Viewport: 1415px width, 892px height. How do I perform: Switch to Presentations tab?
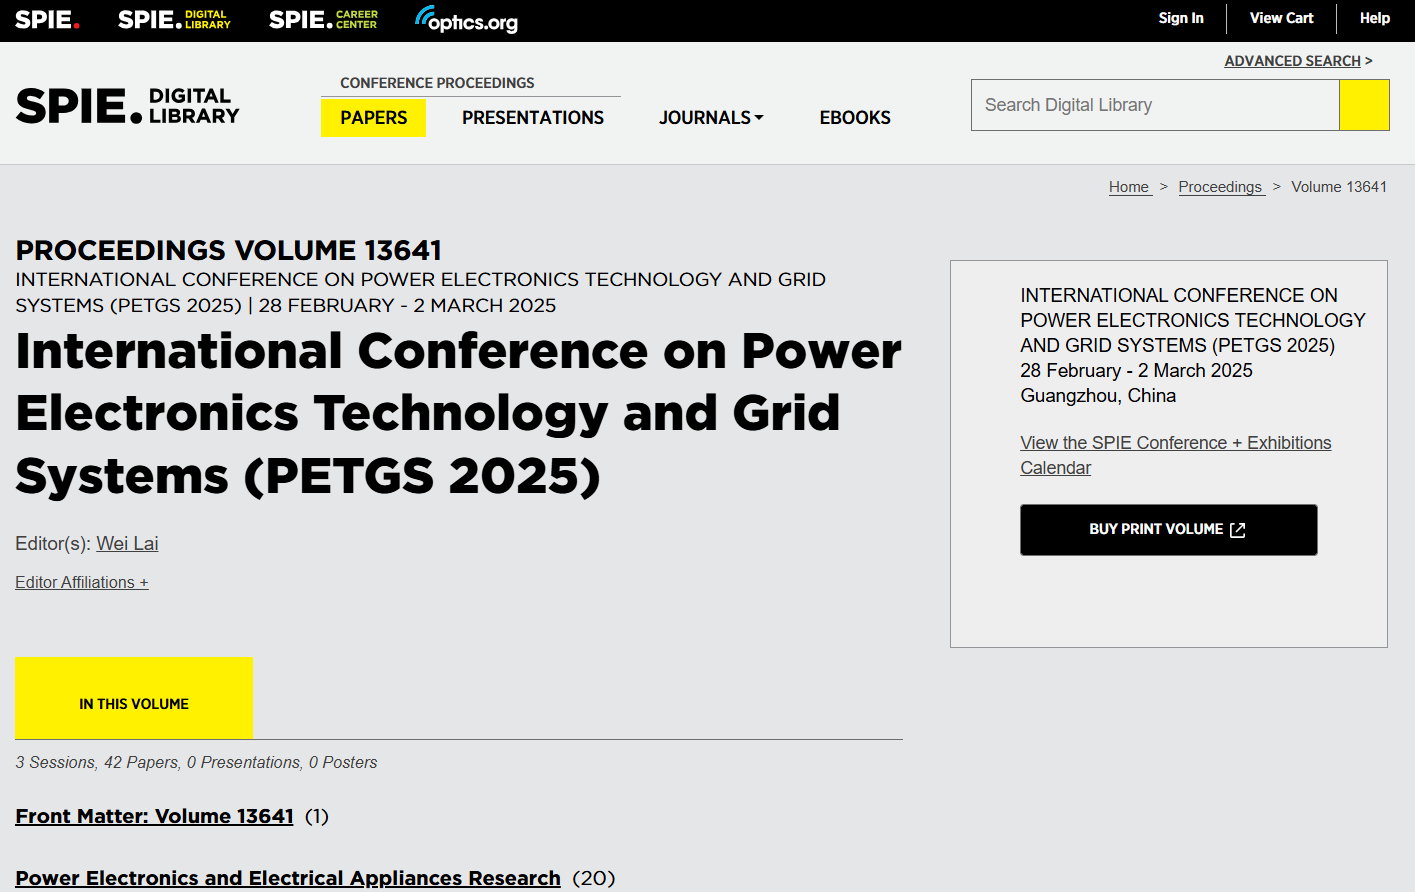point(533,118)
